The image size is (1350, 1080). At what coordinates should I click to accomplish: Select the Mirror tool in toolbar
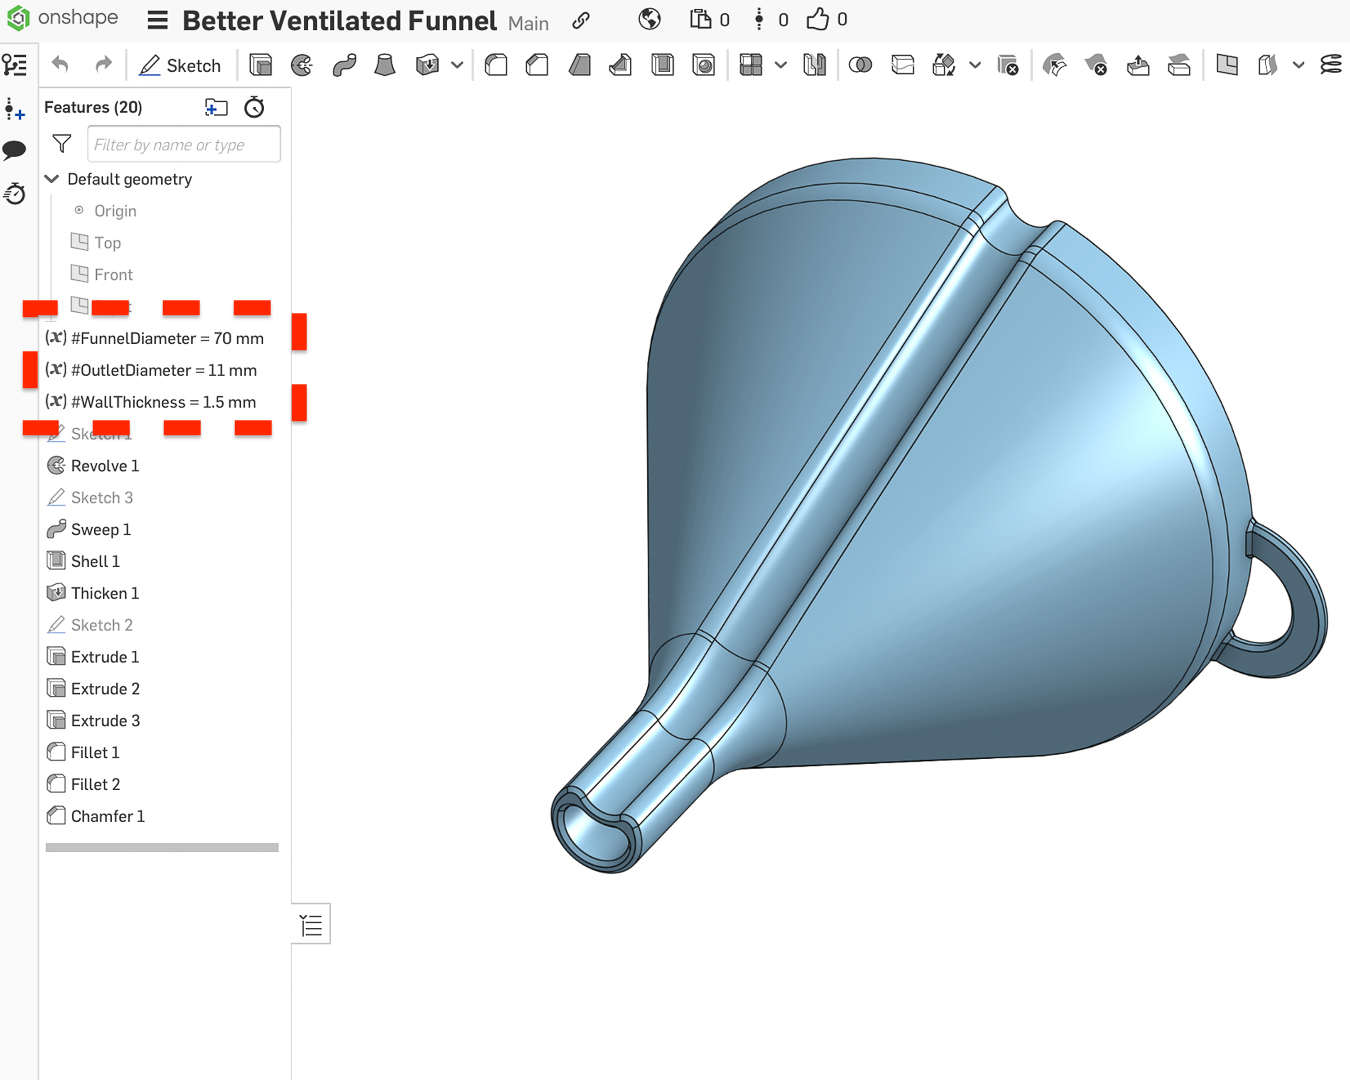815,65
